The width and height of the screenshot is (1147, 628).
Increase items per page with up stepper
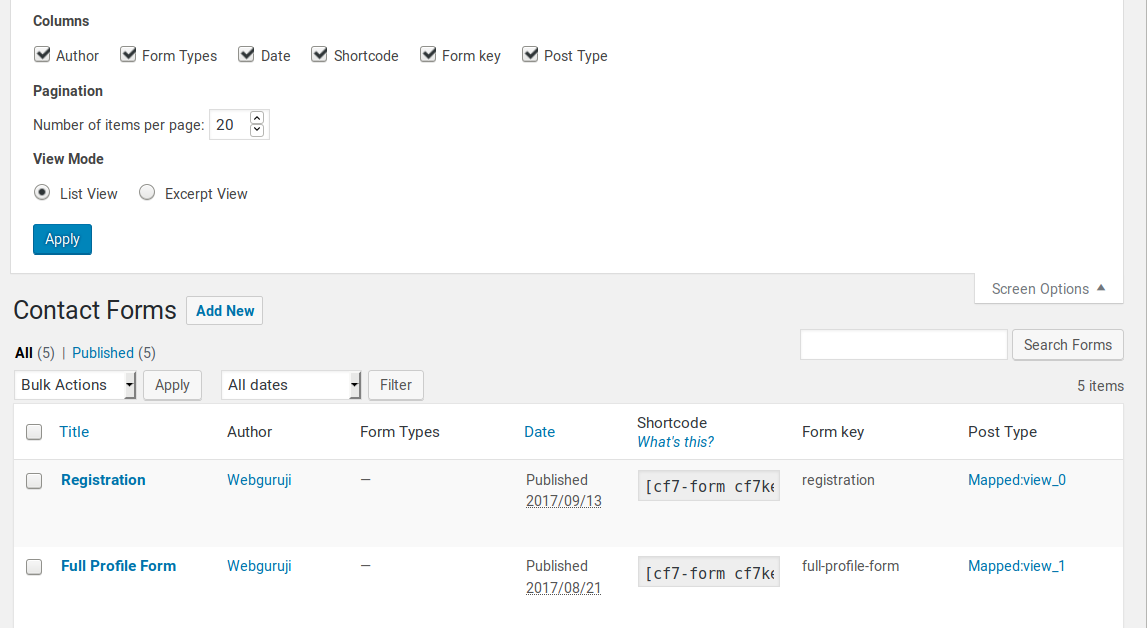click(x=257, y=118)
